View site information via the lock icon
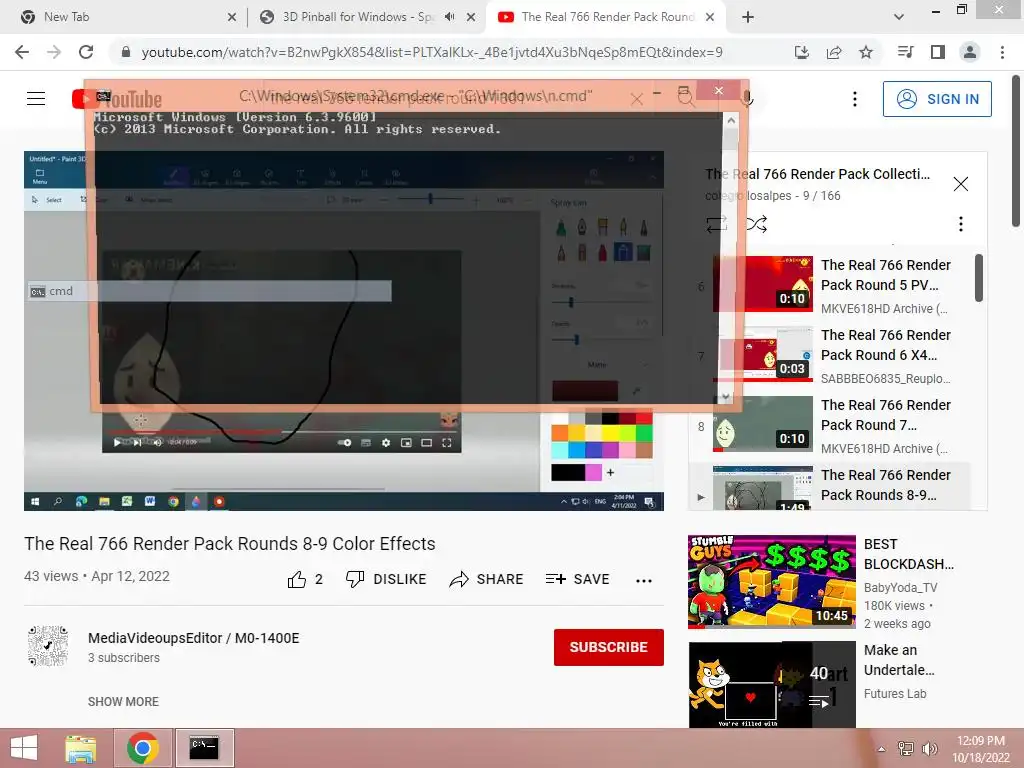The height and width of the screenshot is (768, 1024). [x=126, y=52]
